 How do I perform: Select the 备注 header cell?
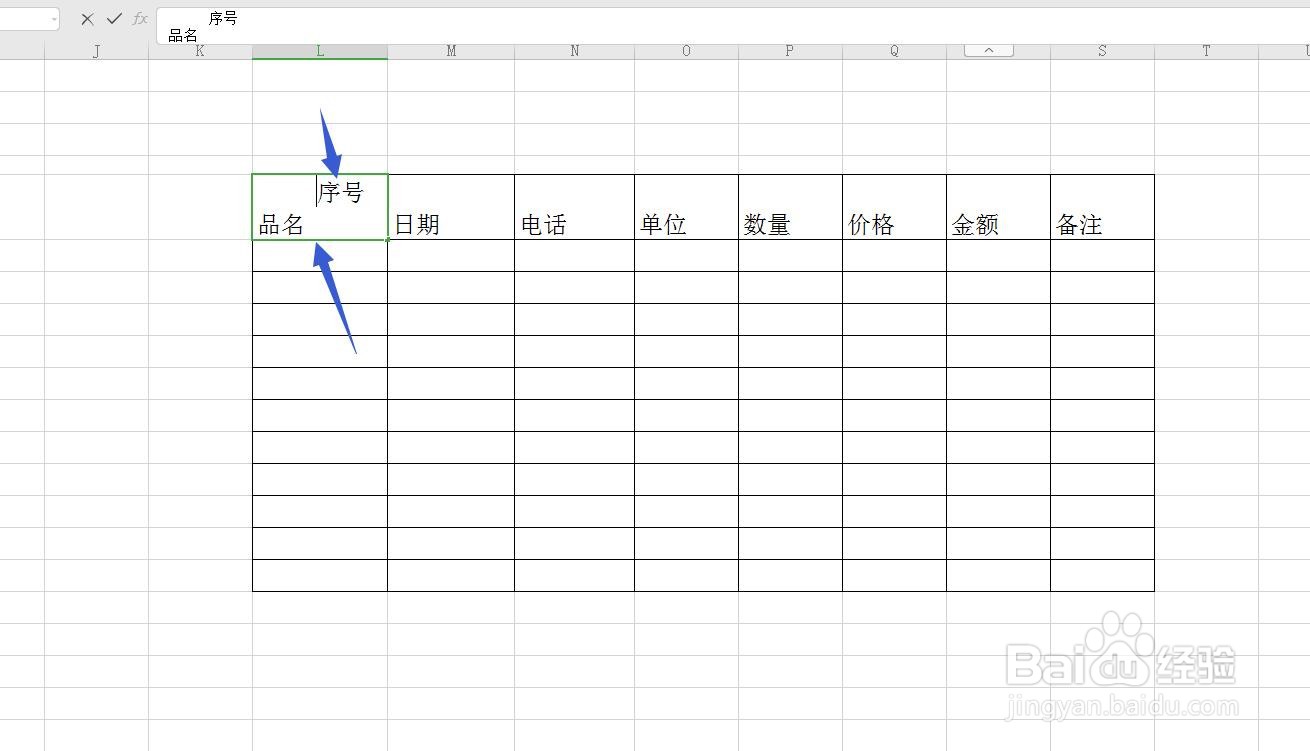point(1101,206)
